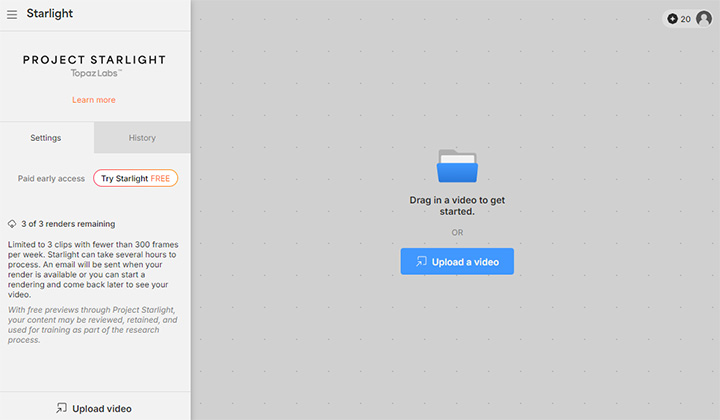Image resolution: width=720 pixels, height=420 pixels.
Task: Click the italic free previews disclaimer
Action: pos(92,325)
